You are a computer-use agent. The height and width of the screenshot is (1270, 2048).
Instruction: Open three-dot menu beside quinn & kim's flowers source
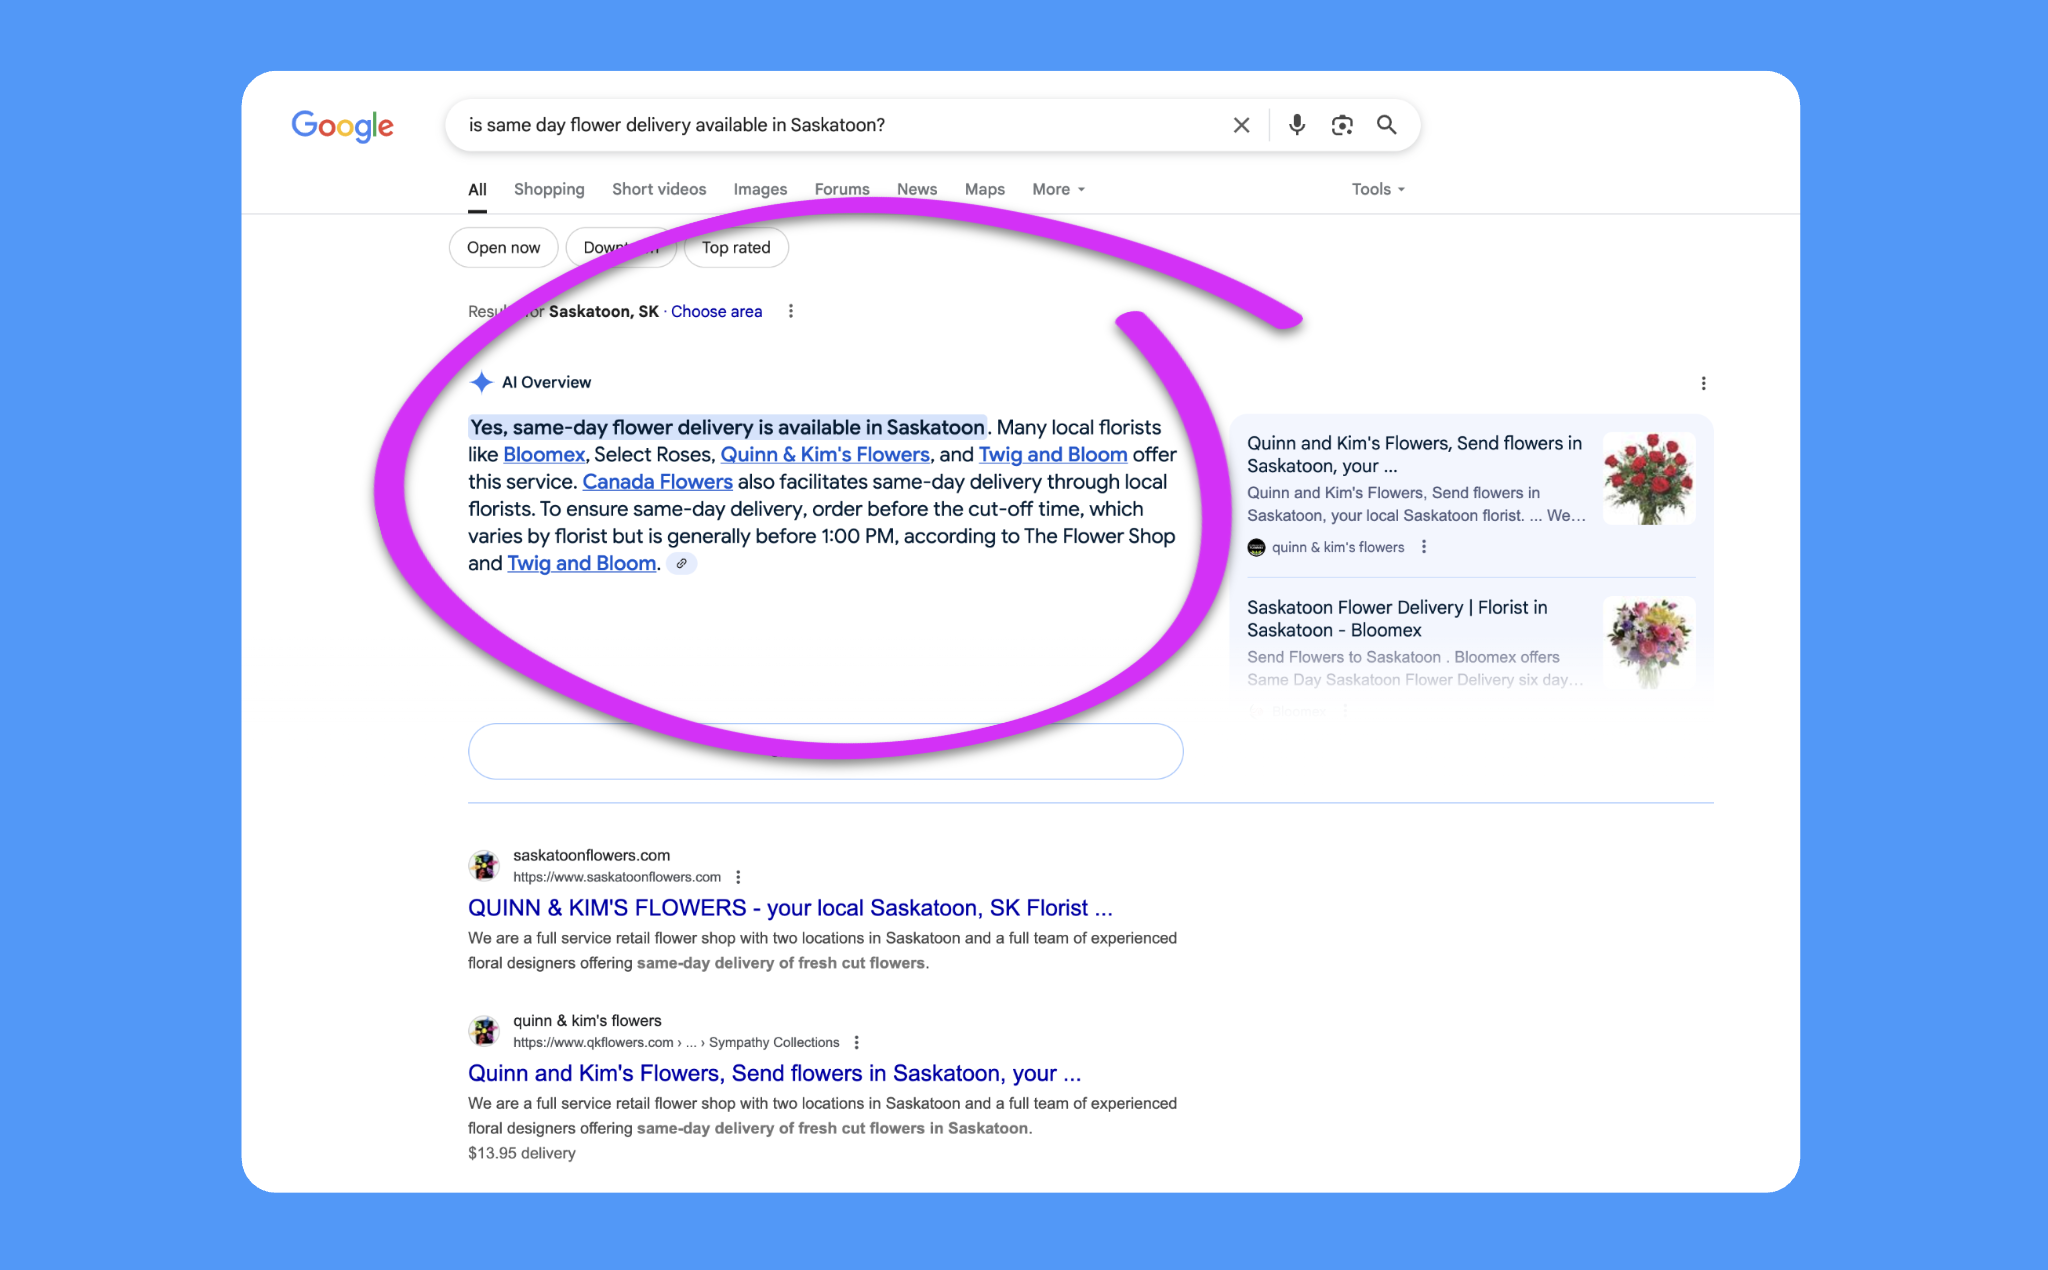[x=1424, y=547]
